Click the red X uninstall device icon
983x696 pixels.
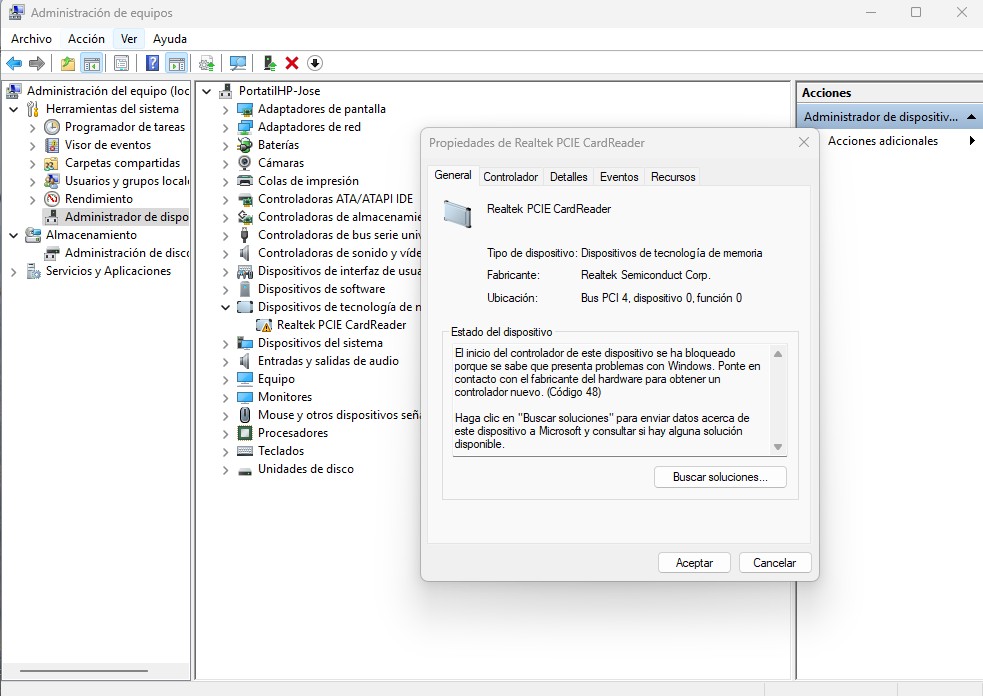[292, 63]
